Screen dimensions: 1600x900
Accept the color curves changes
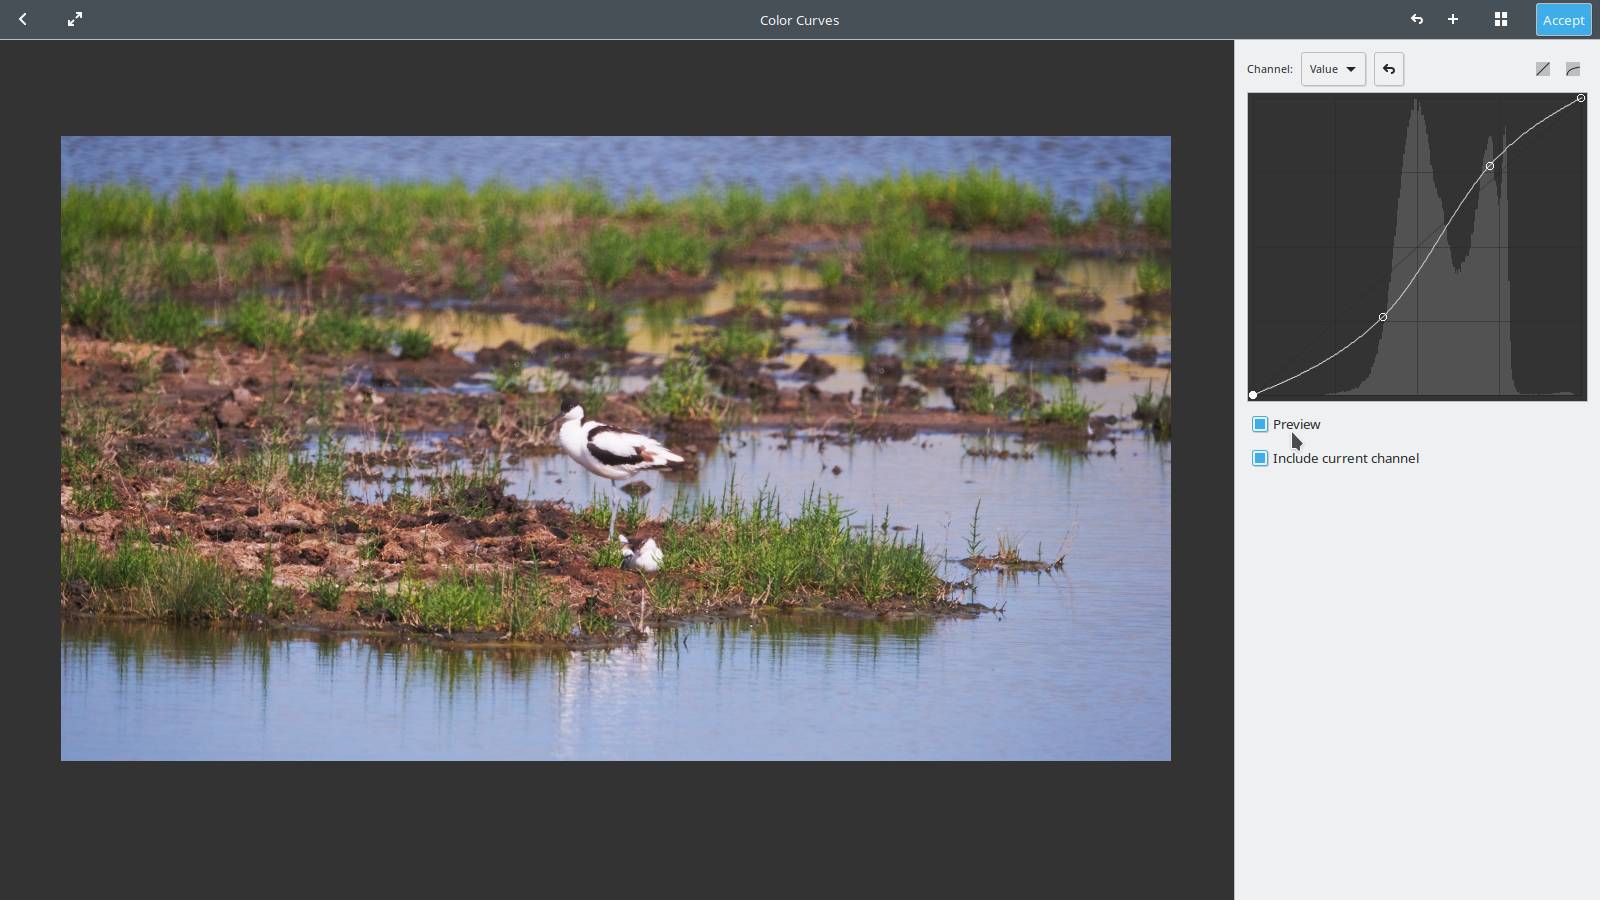point(1563,20)
